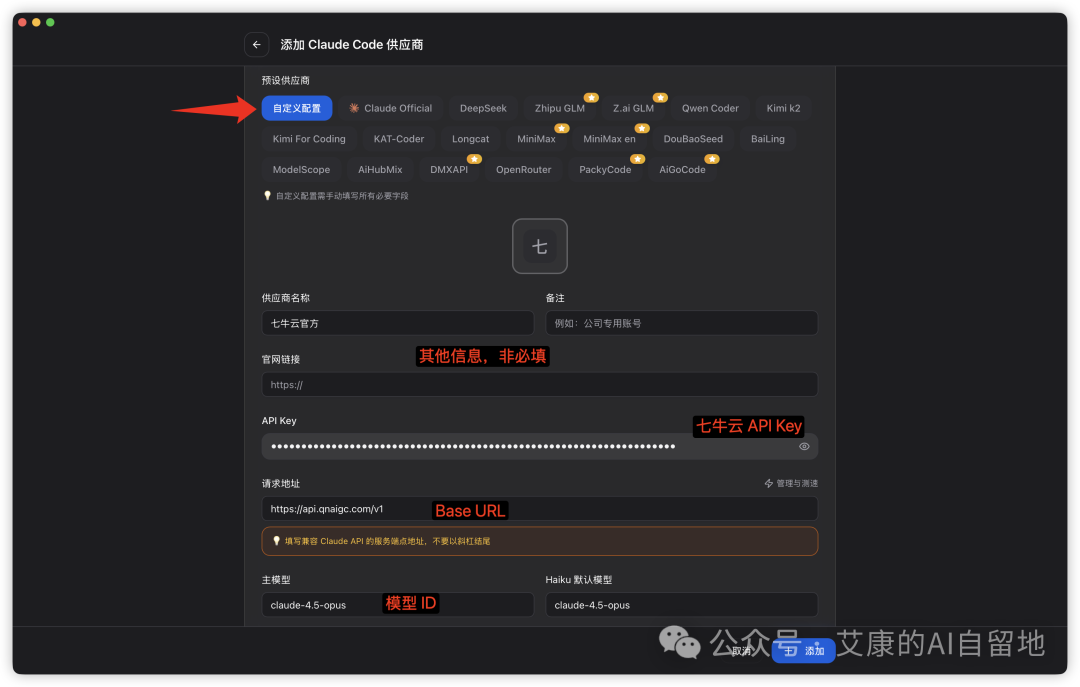1080x687 pixels.
Task: Select the DouBaoSeed preset
Action: click(x=693, y=139)
